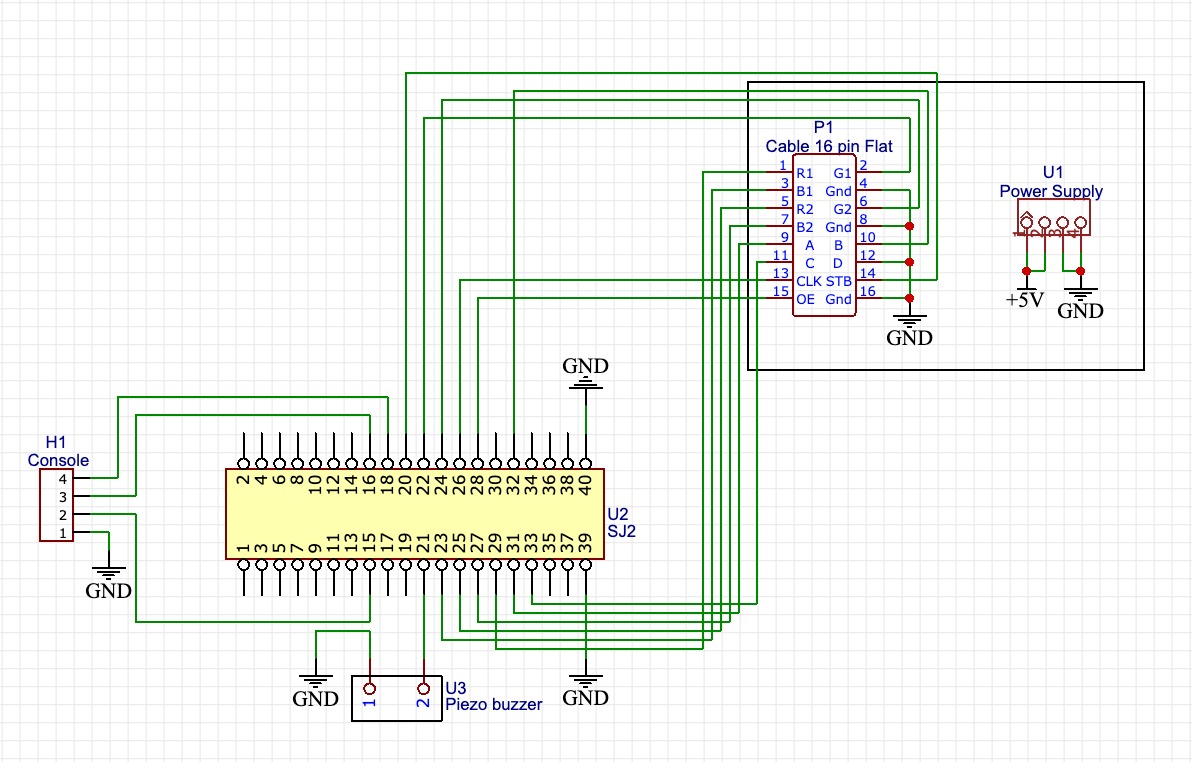Select the OE pin label on P1
Screen dimensions: 1192x762
805,300
